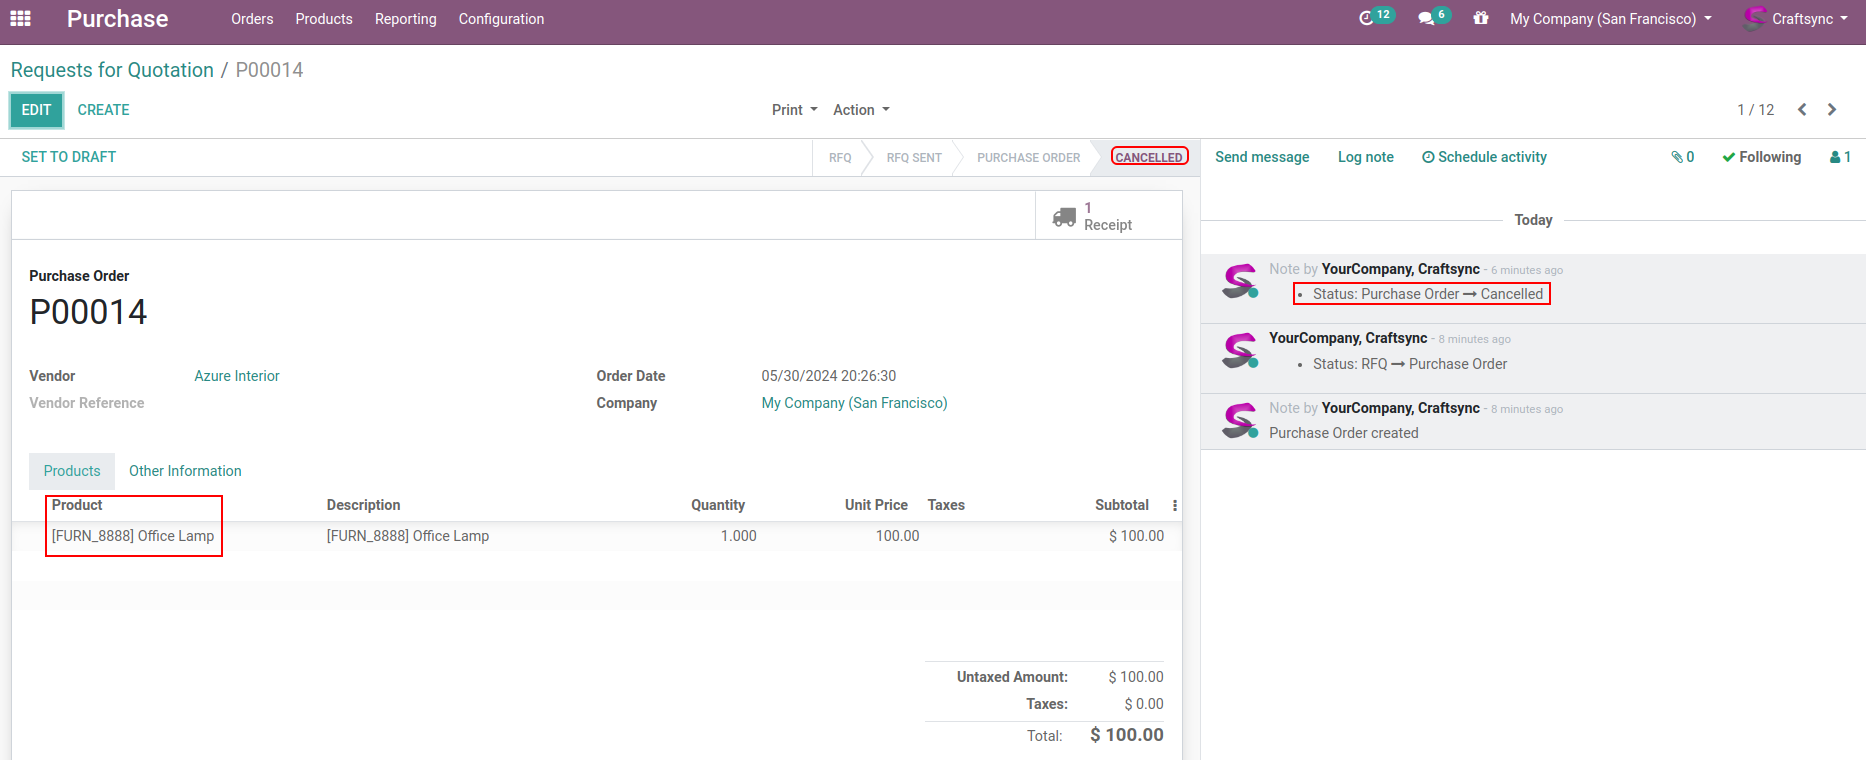Toggle the Following subscription
The image size is (1866, 761).
[x=1761, y=157]
